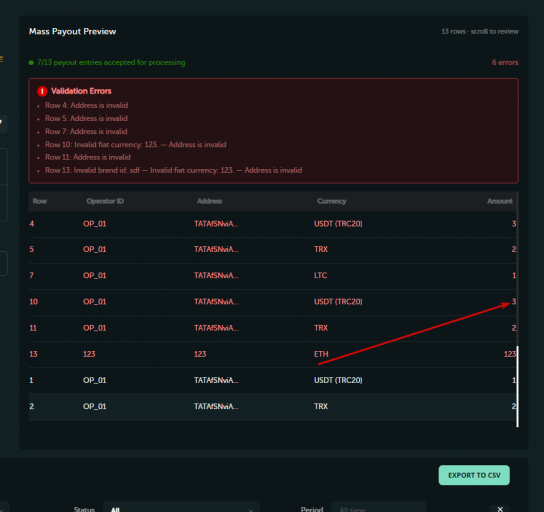Click the Address column header
This screenshot has height=512, width=544.
pos(210,201)
